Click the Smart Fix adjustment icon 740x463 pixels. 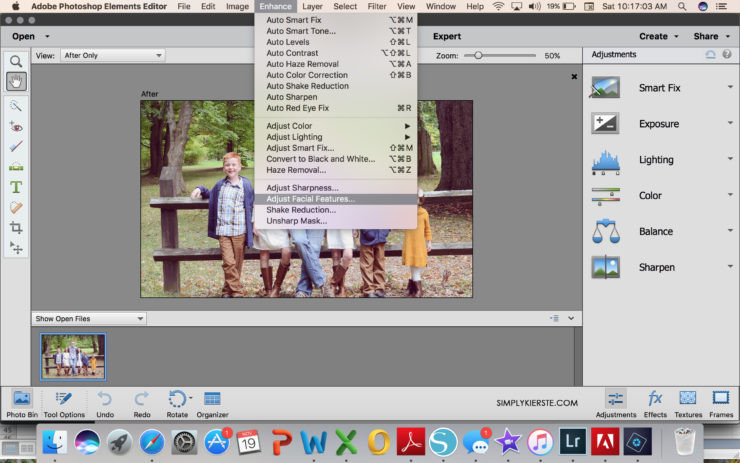click(605, 88)
